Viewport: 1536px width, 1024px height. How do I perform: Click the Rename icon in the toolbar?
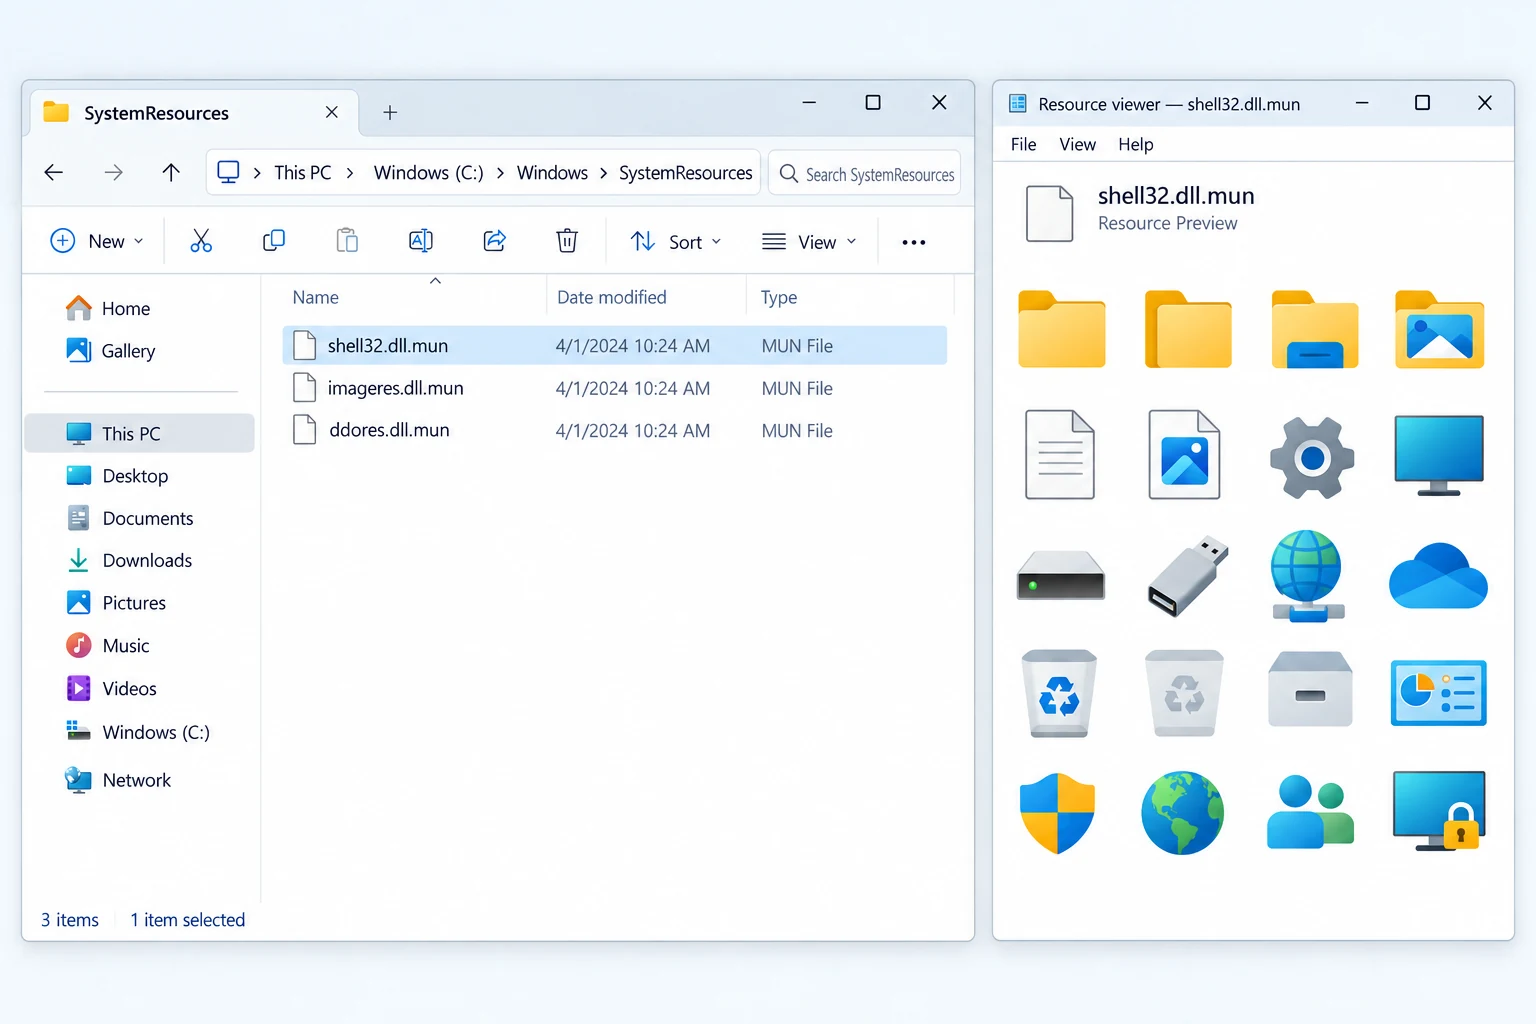pos(421,241)
